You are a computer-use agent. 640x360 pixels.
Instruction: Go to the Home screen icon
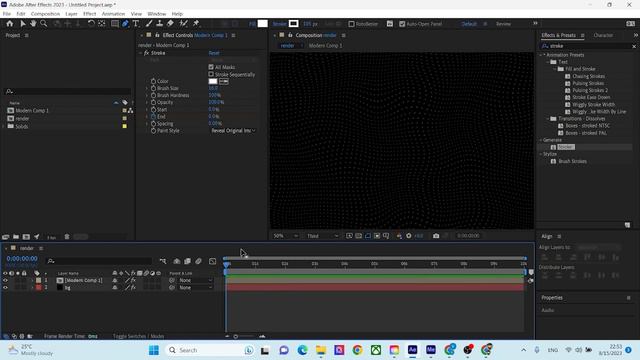[x=10, y=24]
